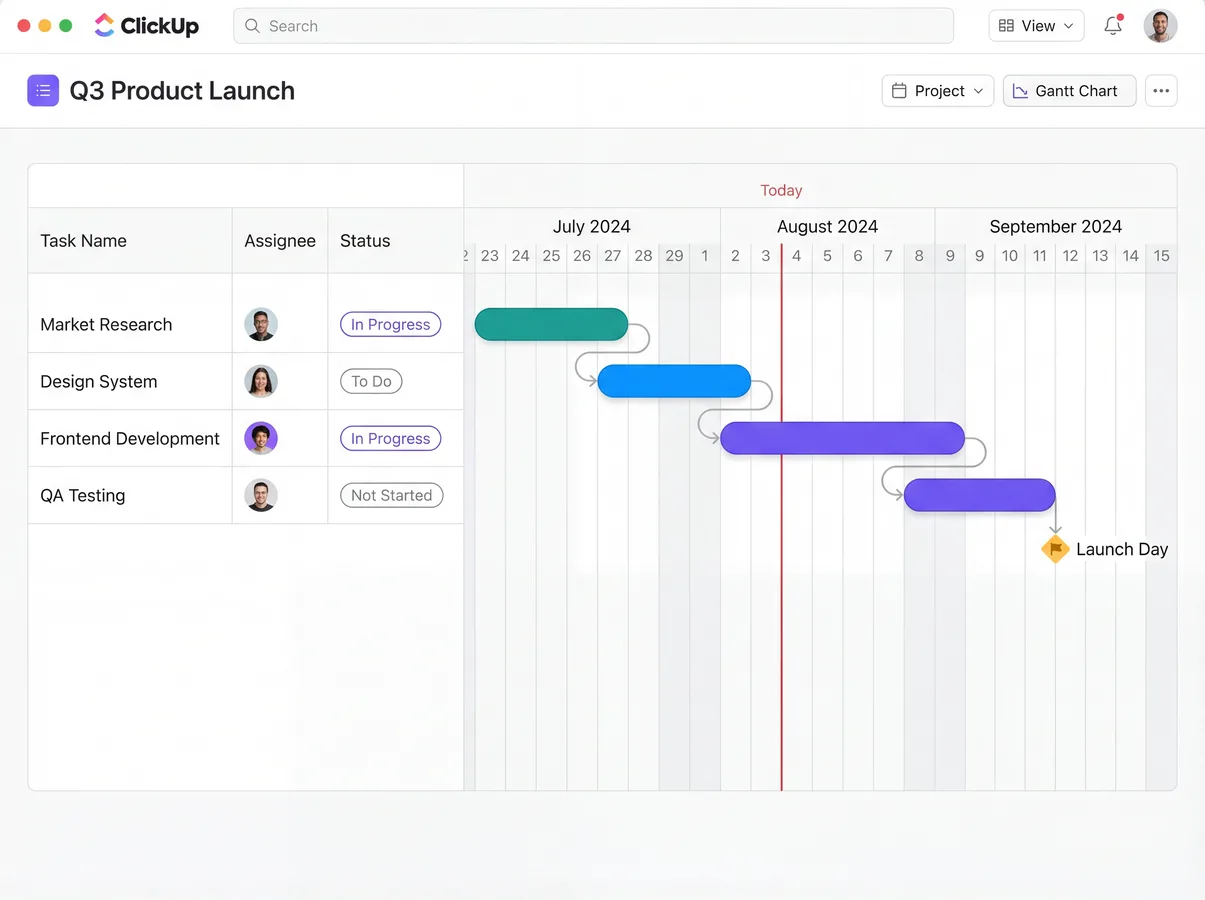1205x900 pixels.
Task: Click the grid icon inside the View button
Action: coord(1008,25)
